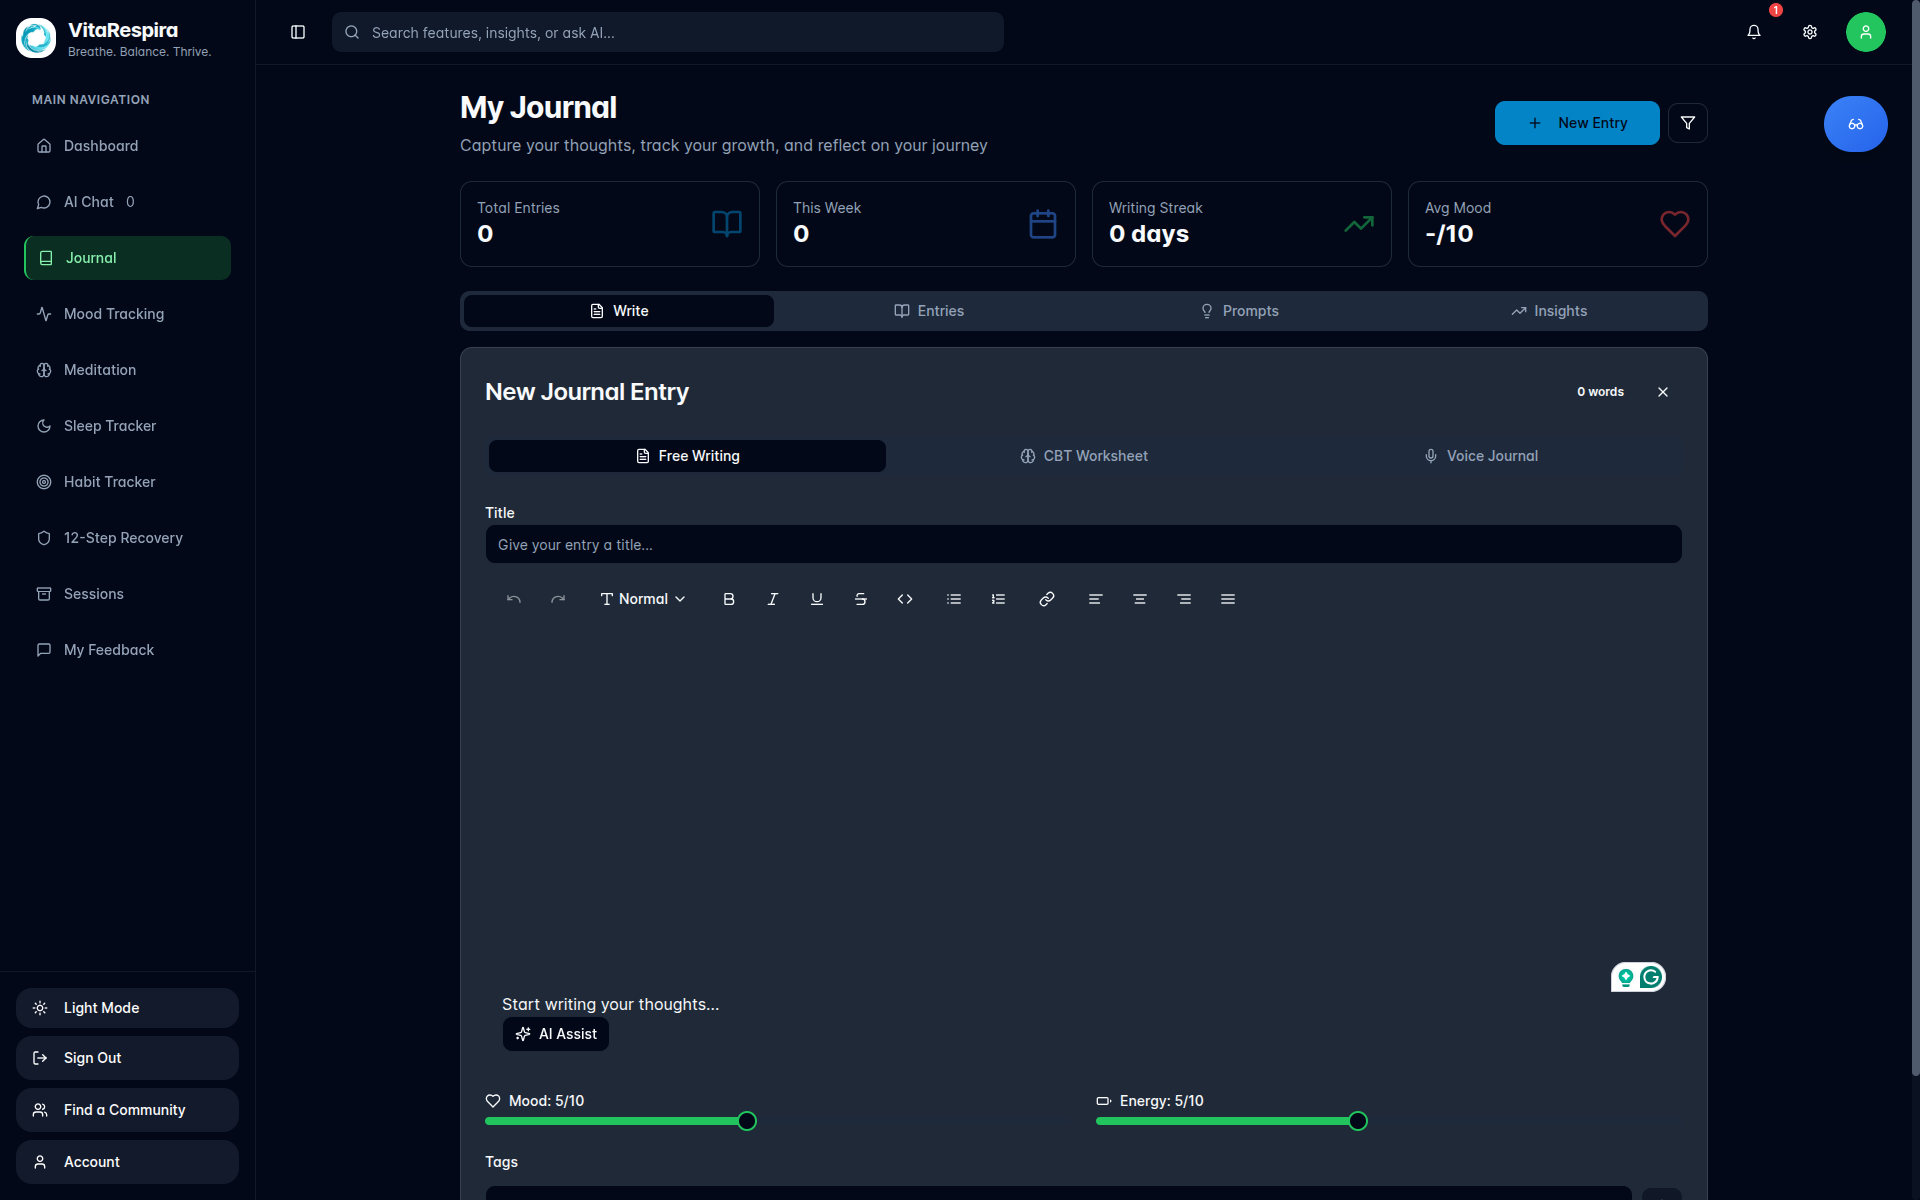Switch to Light Mode
The height and width of the screenshot is (1200, 1920).
pos(127,1008)
